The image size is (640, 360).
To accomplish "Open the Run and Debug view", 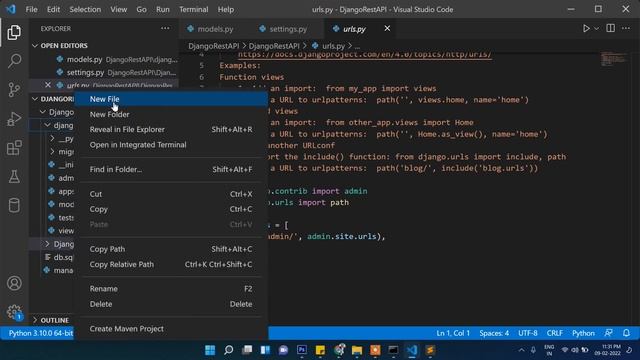I will (x=14, y=119).
